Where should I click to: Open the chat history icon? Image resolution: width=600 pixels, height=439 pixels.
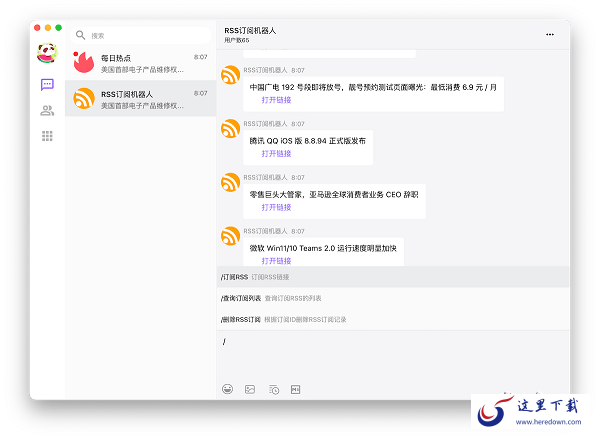(x=274, y=390)
